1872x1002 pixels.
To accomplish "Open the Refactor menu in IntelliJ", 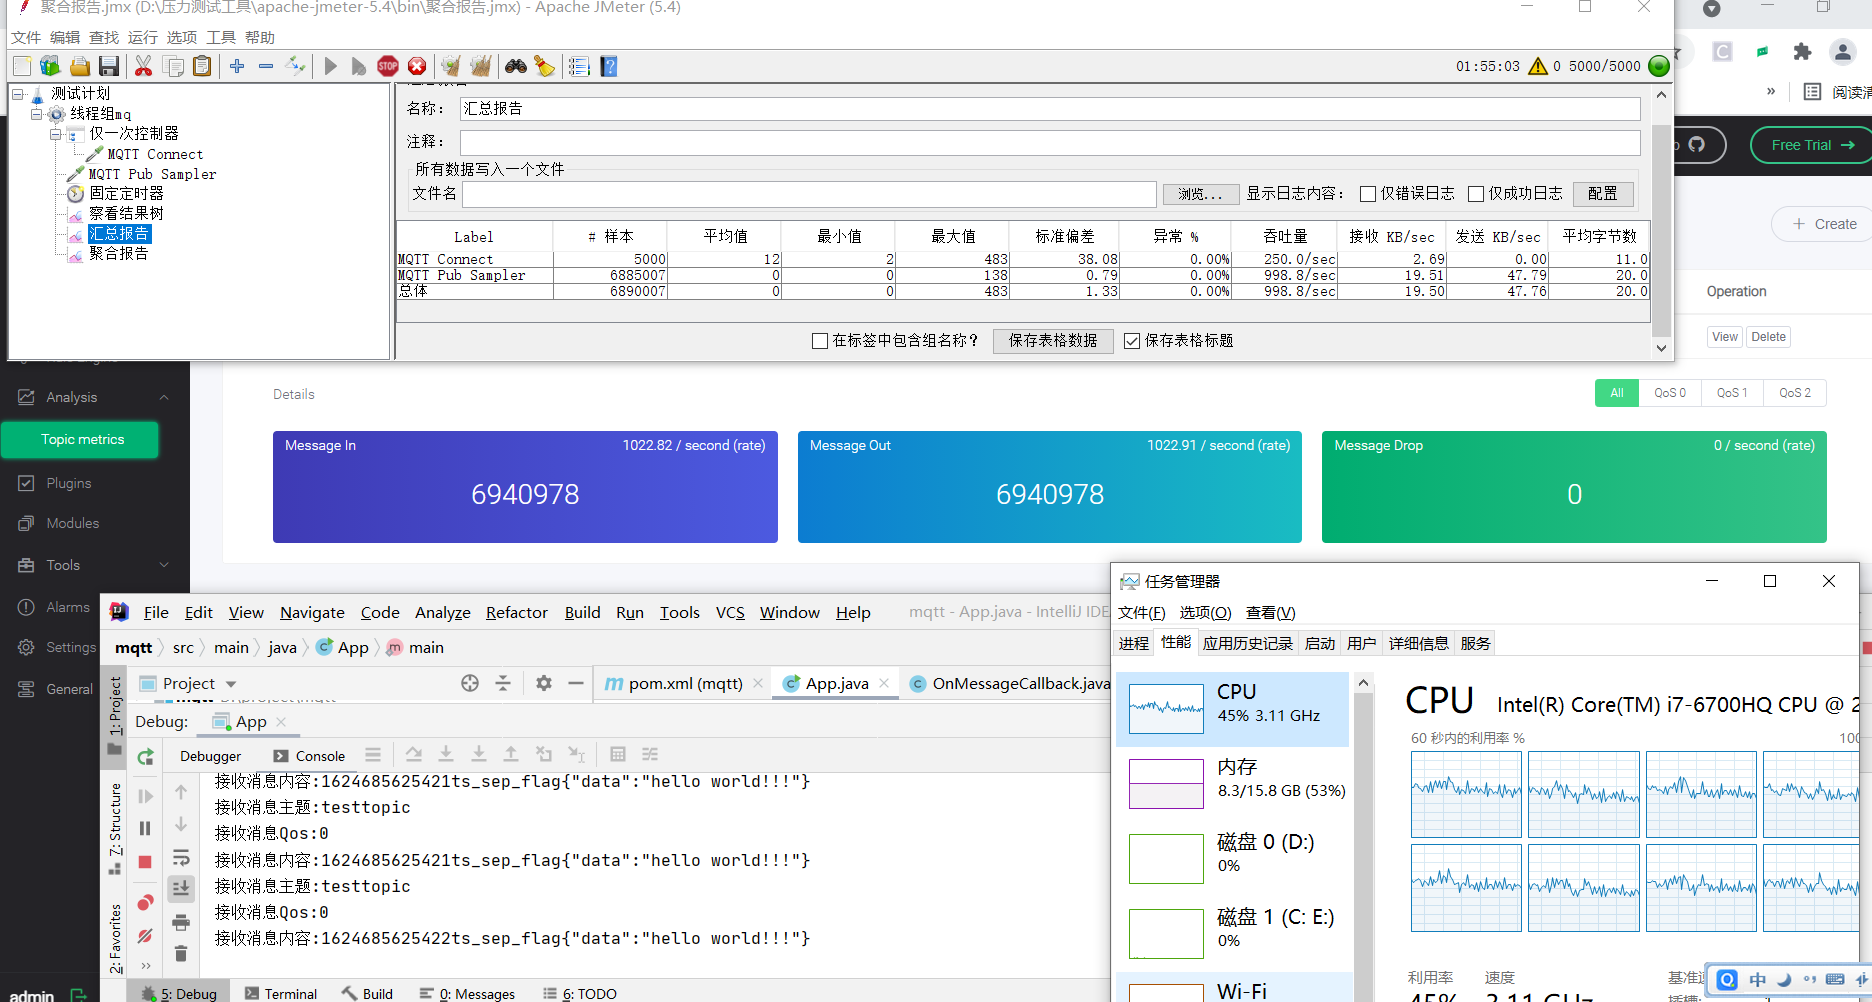I will pos(517,612).
